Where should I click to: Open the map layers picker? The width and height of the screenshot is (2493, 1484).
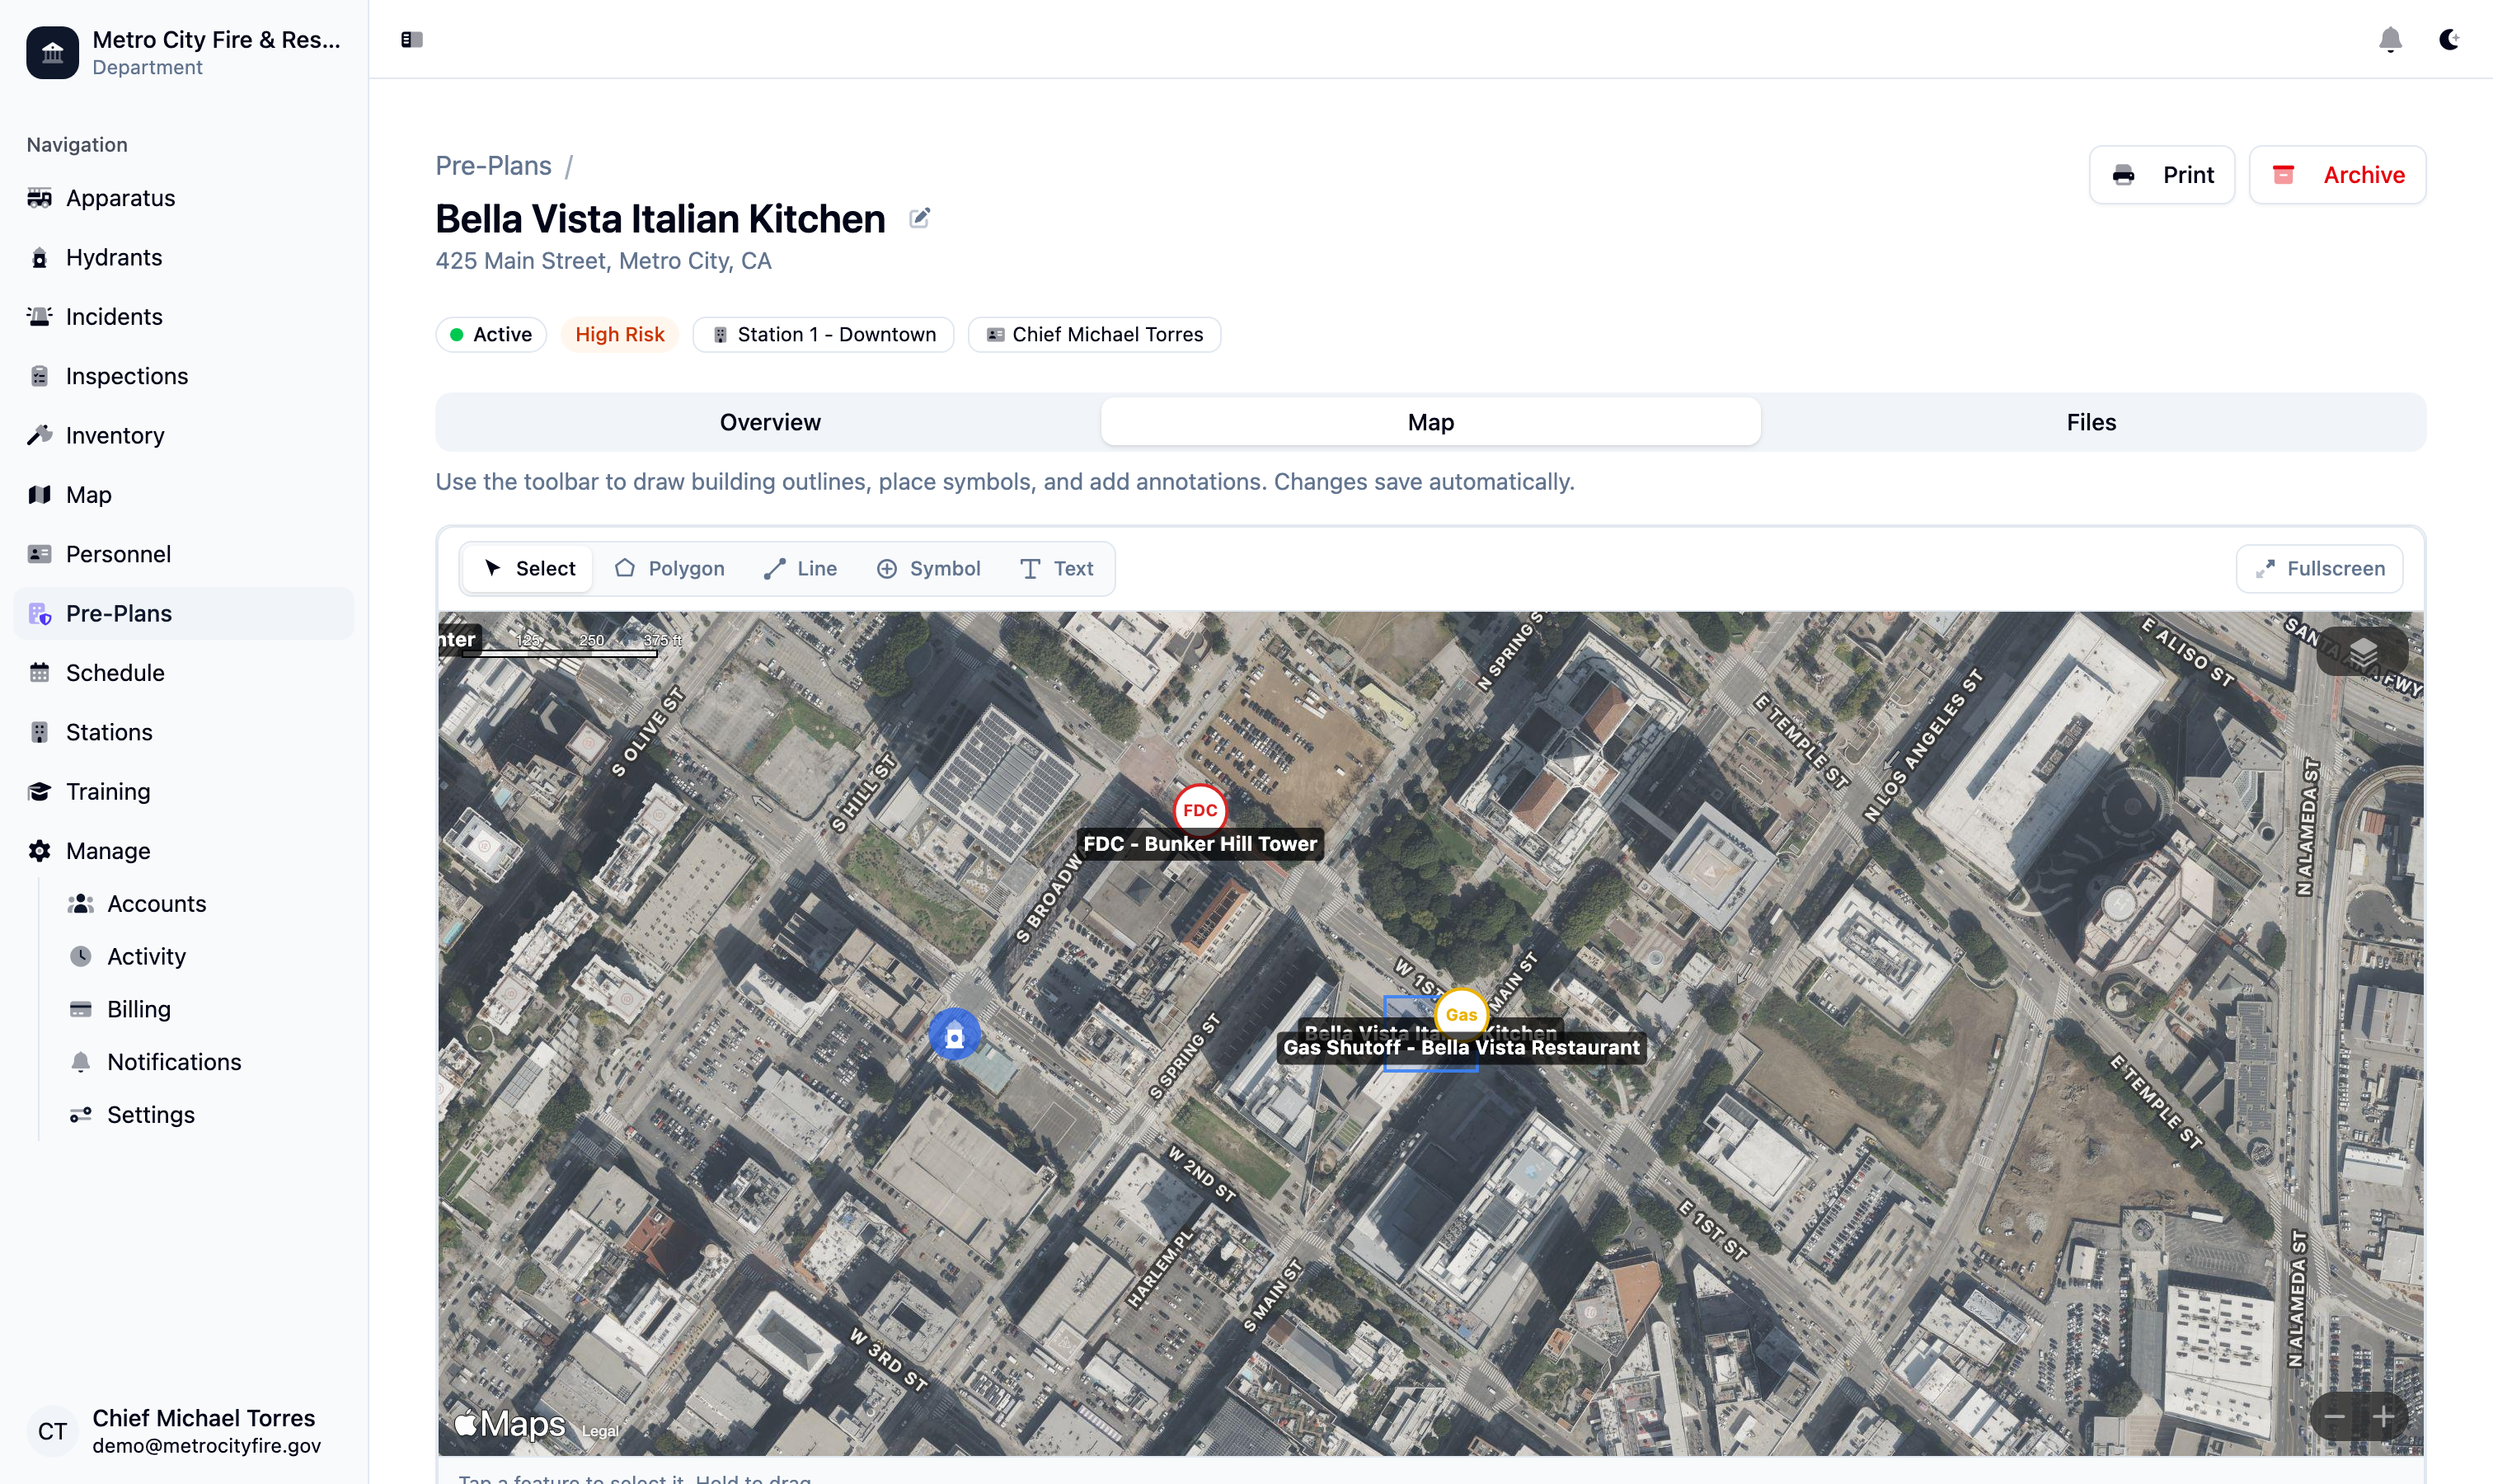coord(2362,651)
